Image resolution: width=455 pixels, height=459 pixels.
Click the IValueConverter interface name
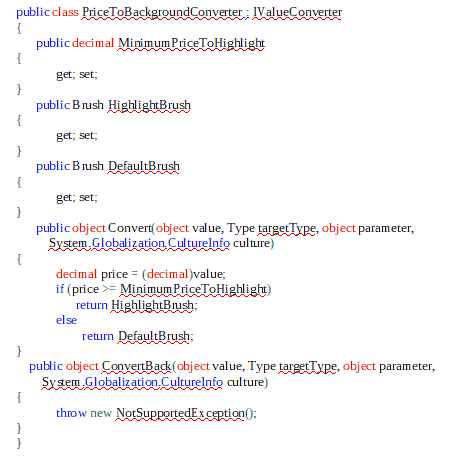tap(297, 12)
